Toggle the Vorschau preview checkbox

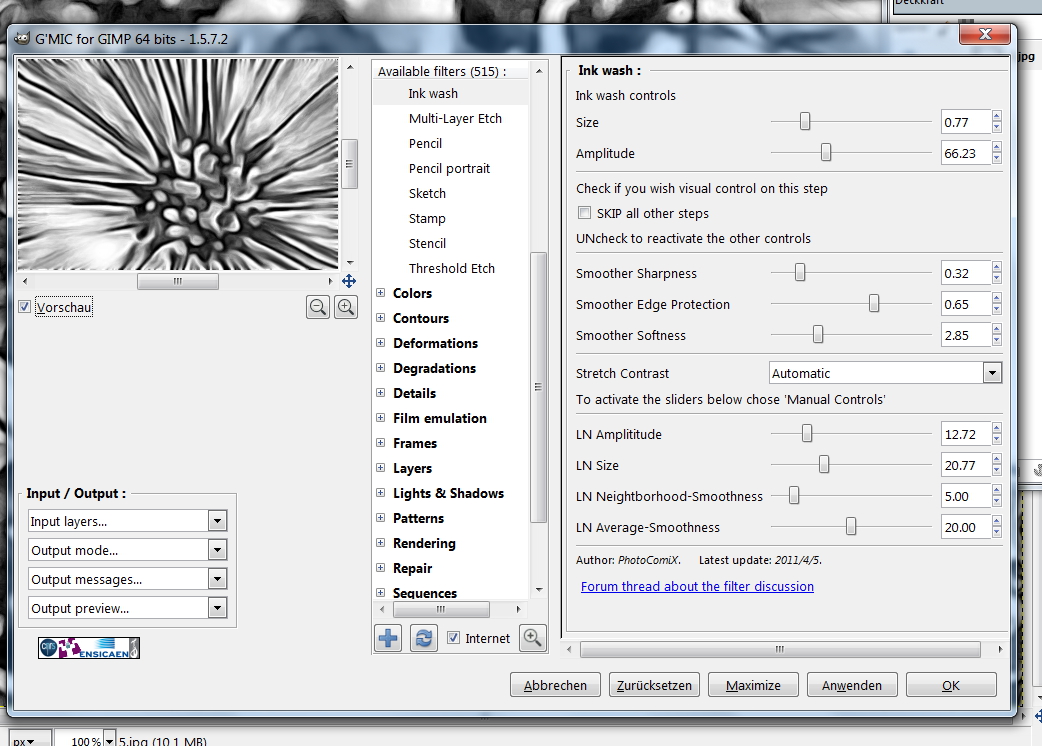tap(25, 307)
